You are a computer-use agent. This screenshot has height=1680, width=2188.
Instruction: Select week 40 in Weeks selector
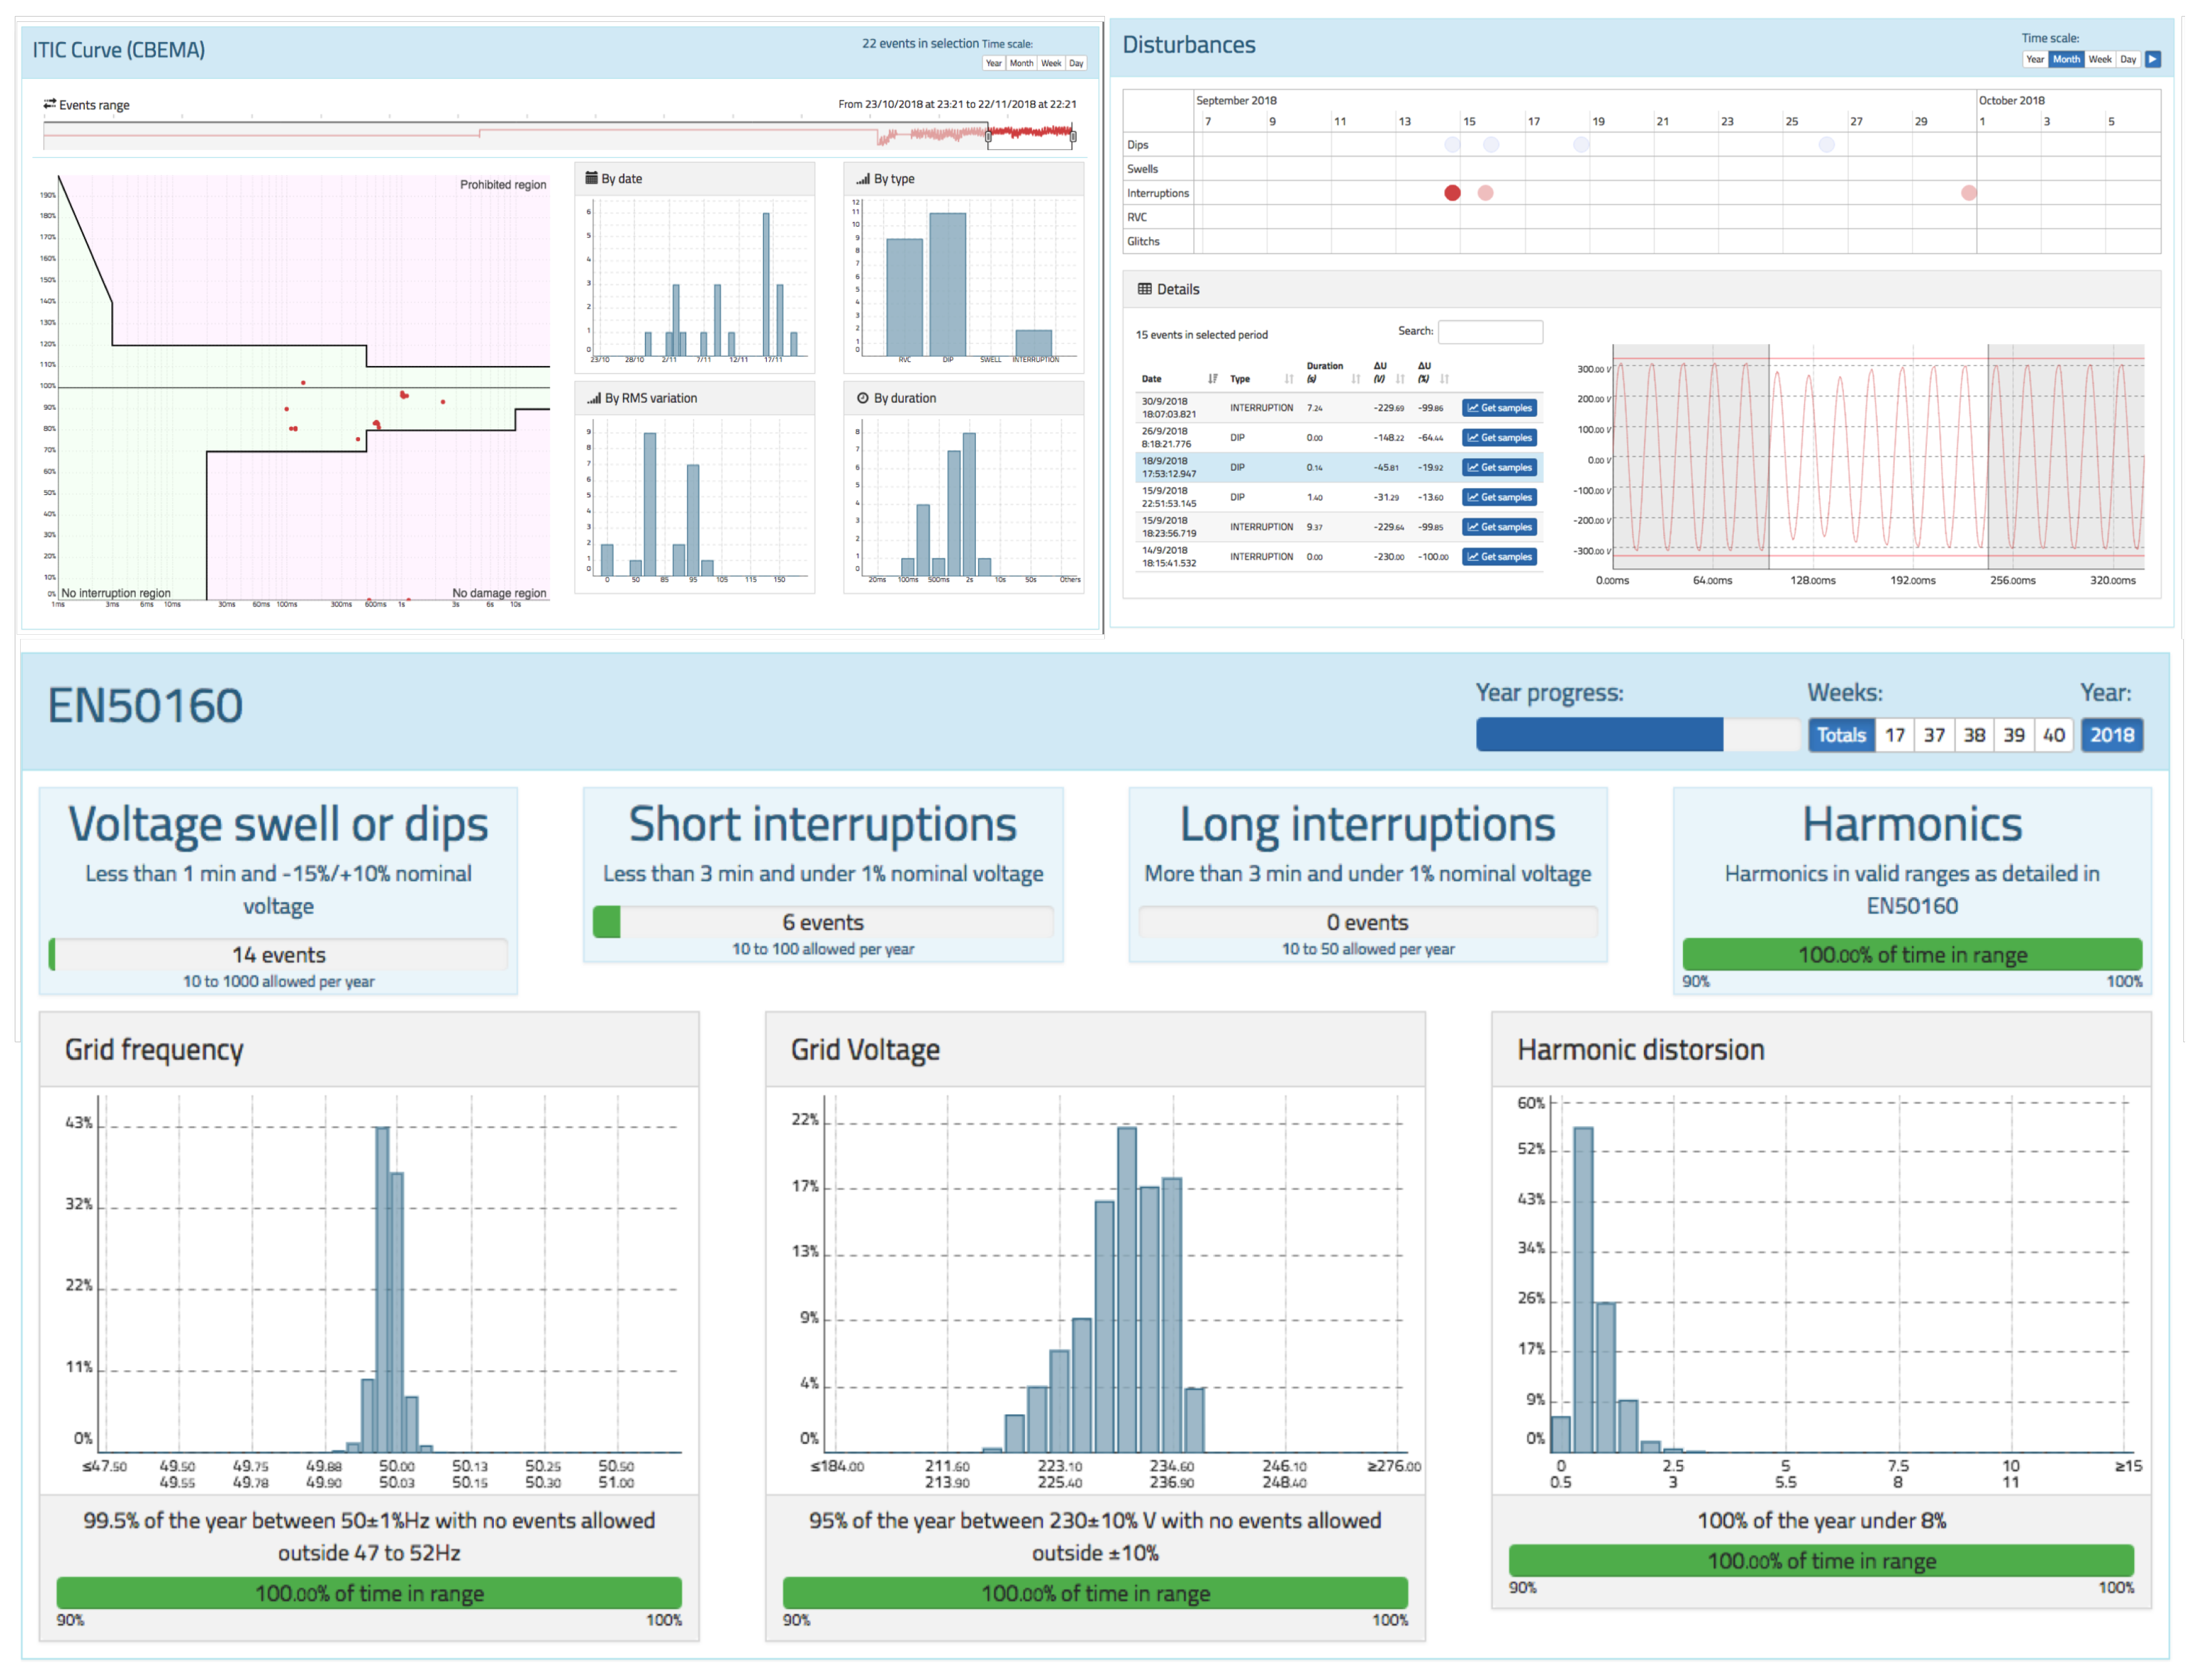[x=2053, y=735]
